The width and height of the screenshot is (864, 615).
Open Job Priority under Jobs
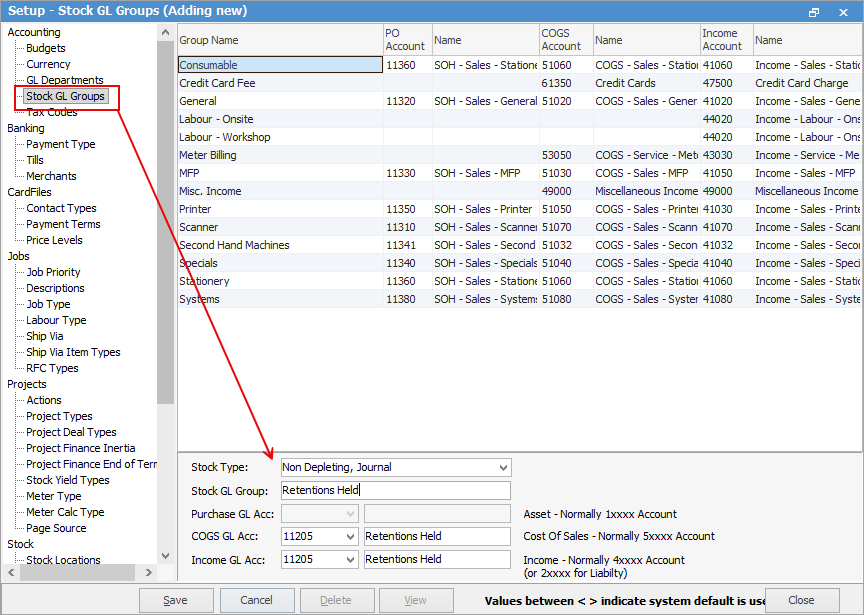(53, 272)
